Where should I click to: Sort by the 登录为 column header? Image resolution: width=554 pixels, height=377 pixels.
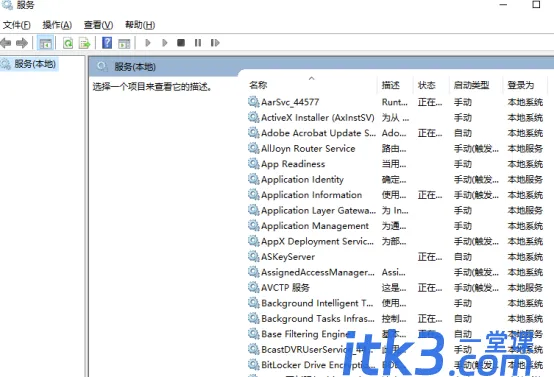525,85
